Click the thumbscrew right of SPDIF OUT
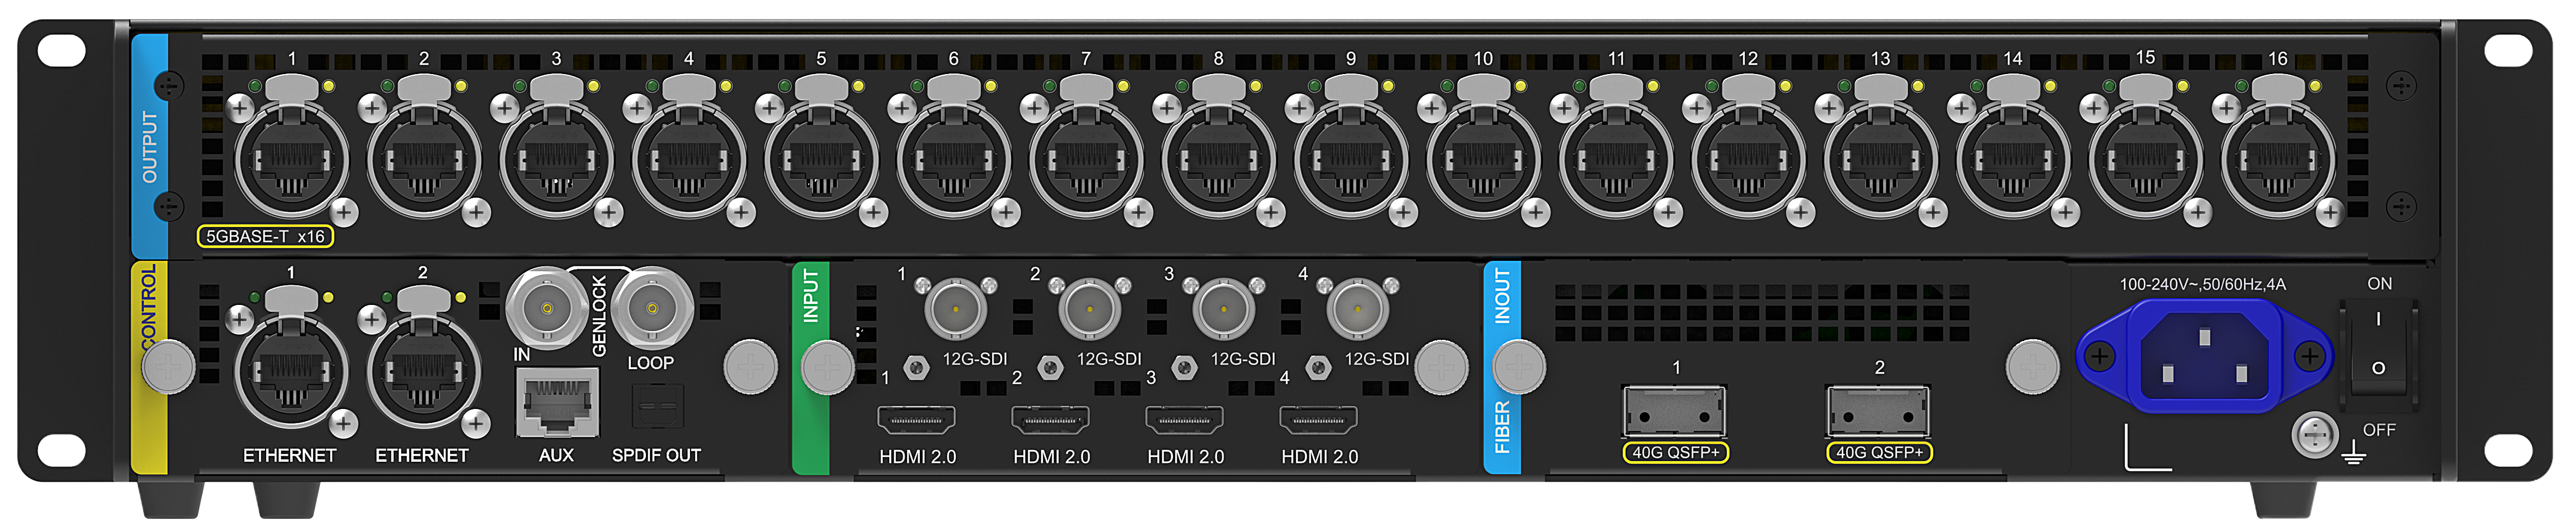This screenshot has height=532, width=2576. point(750,367)
